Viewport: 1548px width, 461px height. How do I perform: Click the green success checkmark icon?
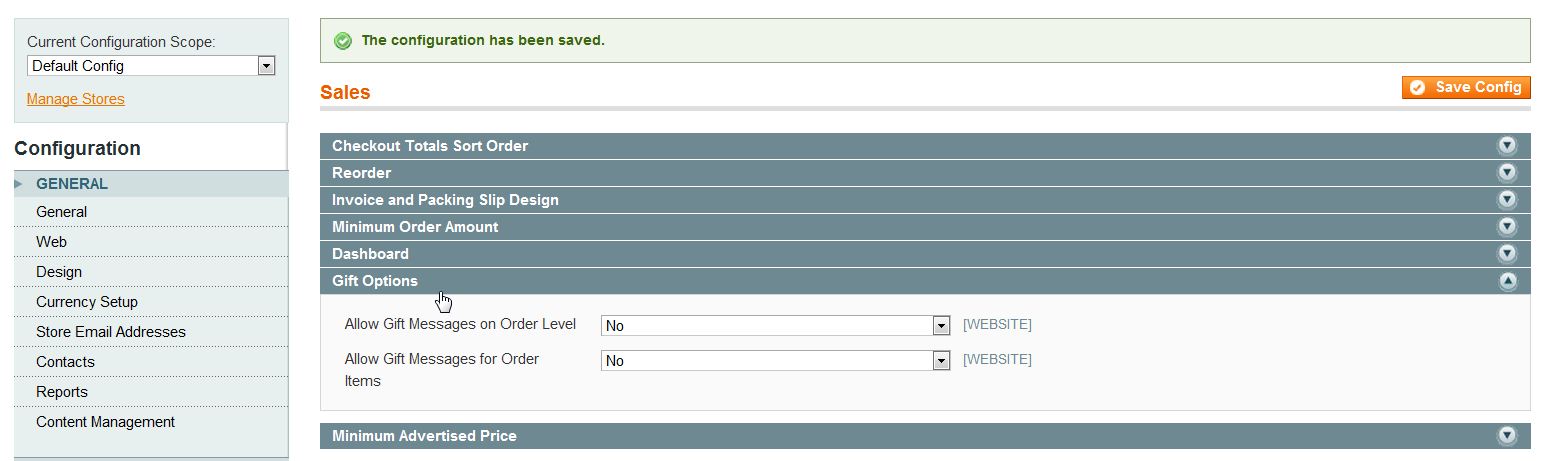[x=343, y=41]
